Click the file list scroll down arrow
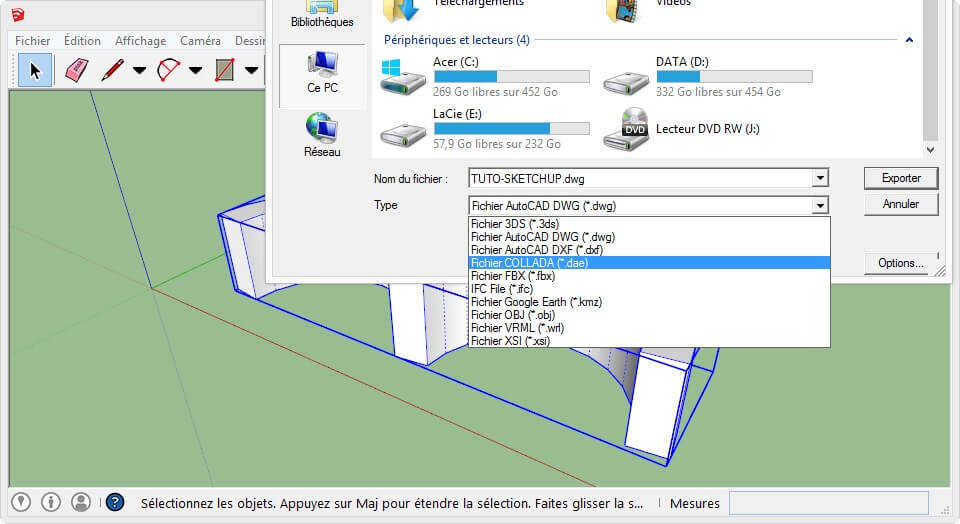 pos(931,149)
